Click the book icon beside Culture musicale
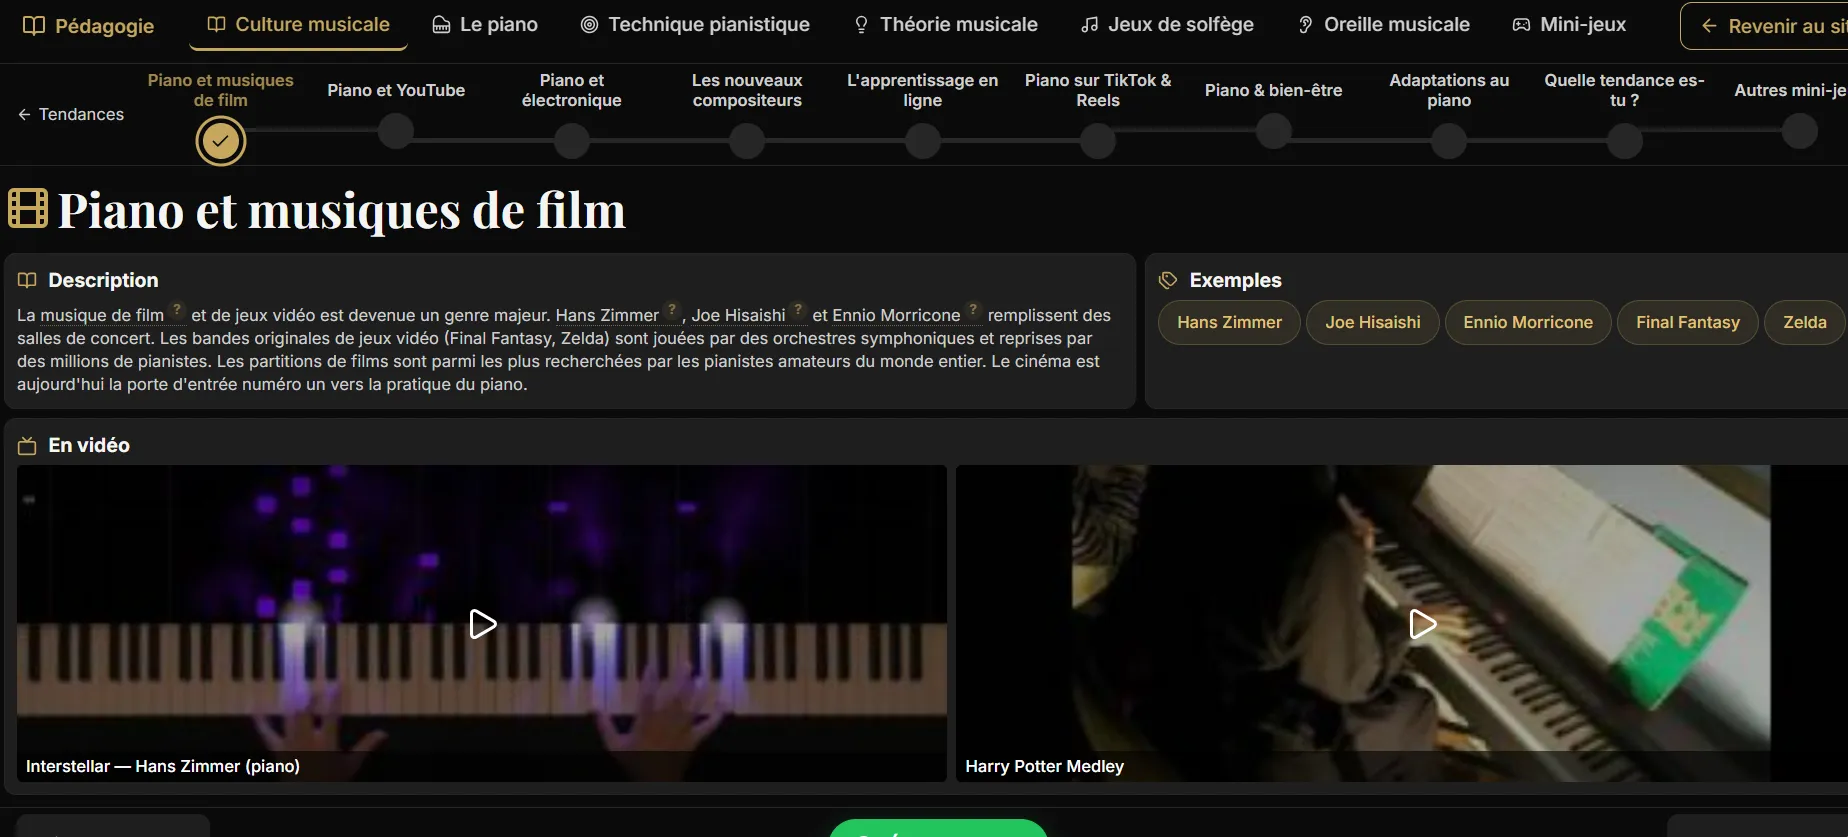This screenshot has height=837, width=1848. point(216,24)
